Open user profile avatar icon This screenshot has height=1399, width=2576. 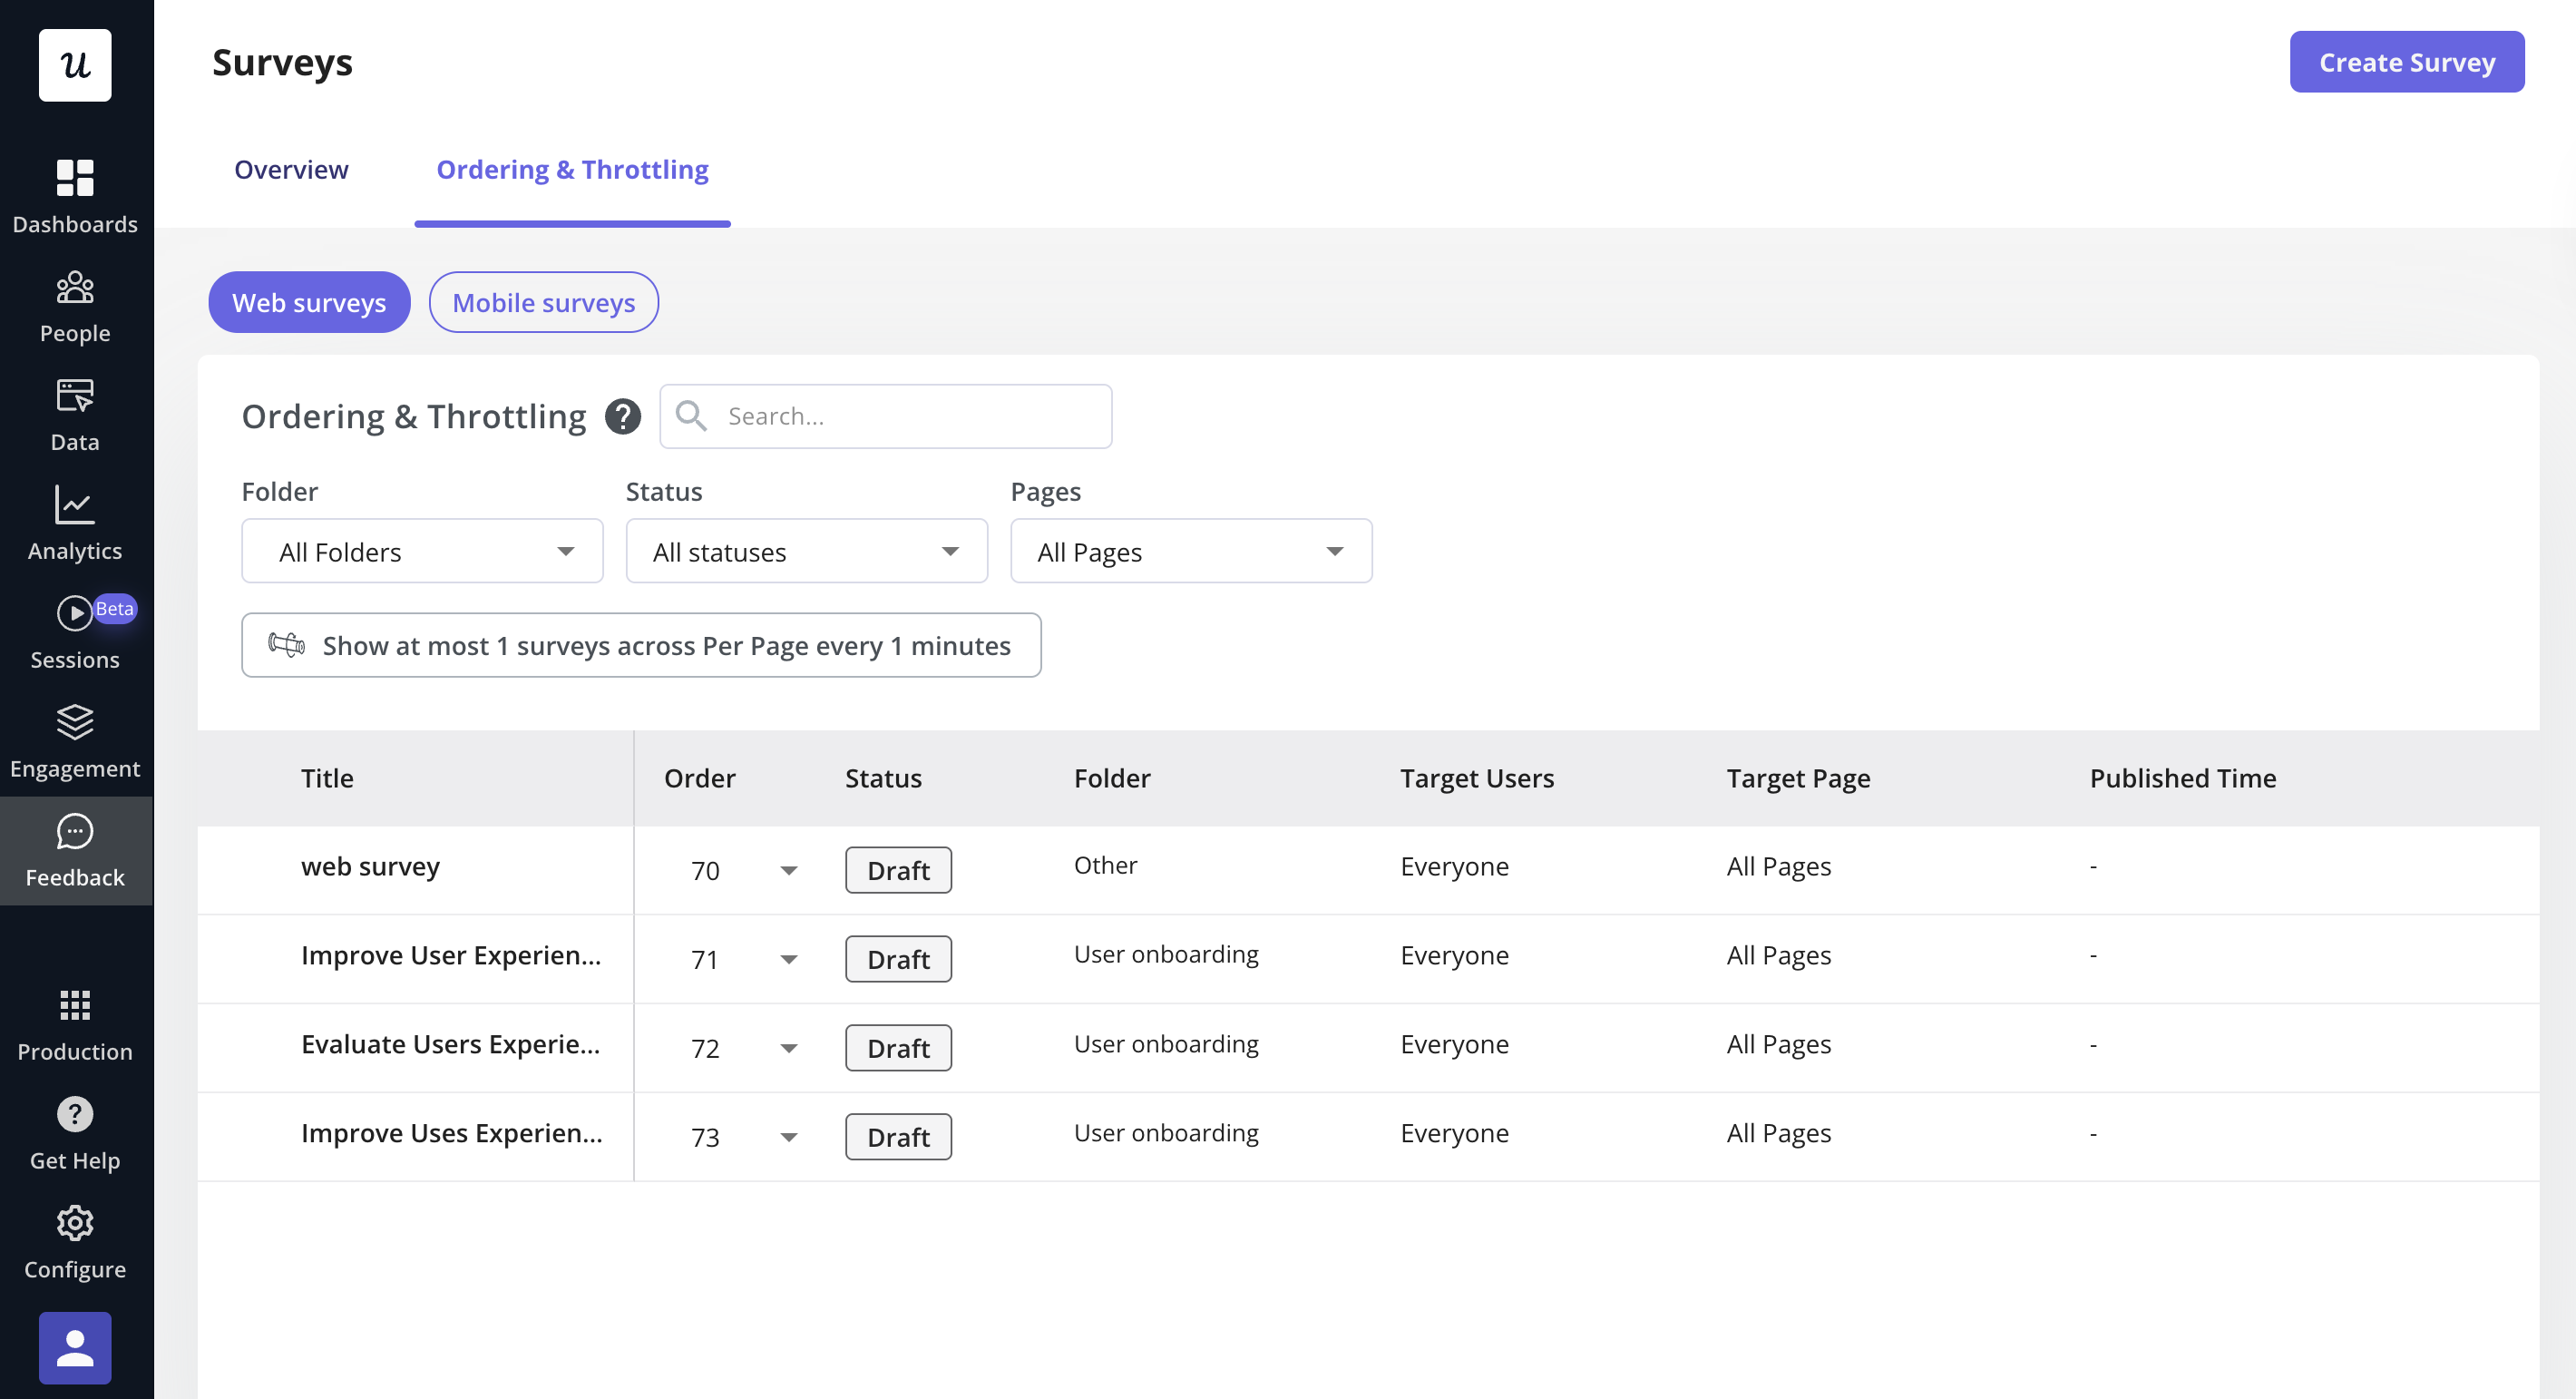tap(75, 1346)
